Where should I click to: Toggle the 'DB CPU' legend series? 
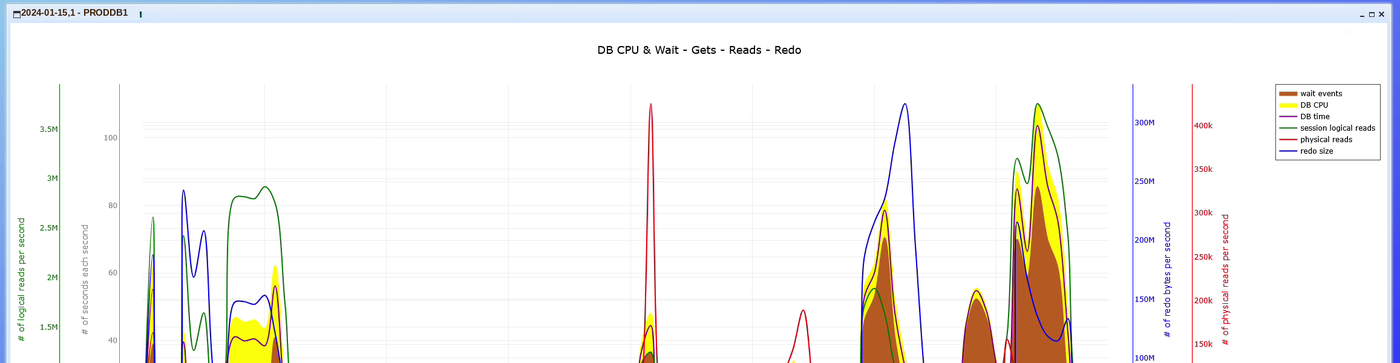coord(1303,105)
